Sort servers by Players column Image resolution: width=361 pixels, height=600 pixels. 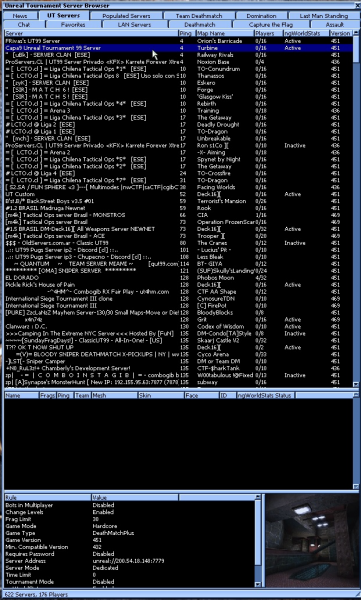268,34
